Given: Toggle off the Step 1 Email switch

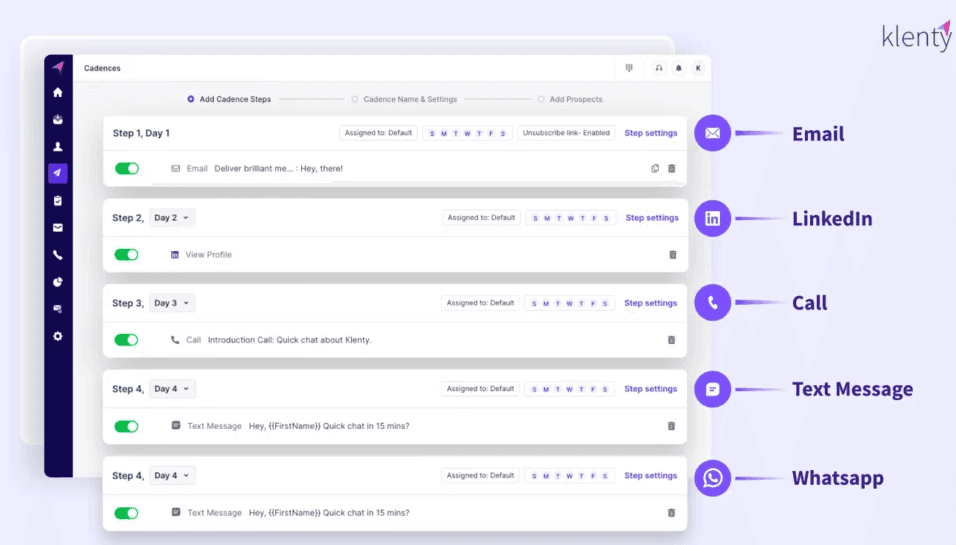Looking at the screenshot, I should tap(127, 168).
